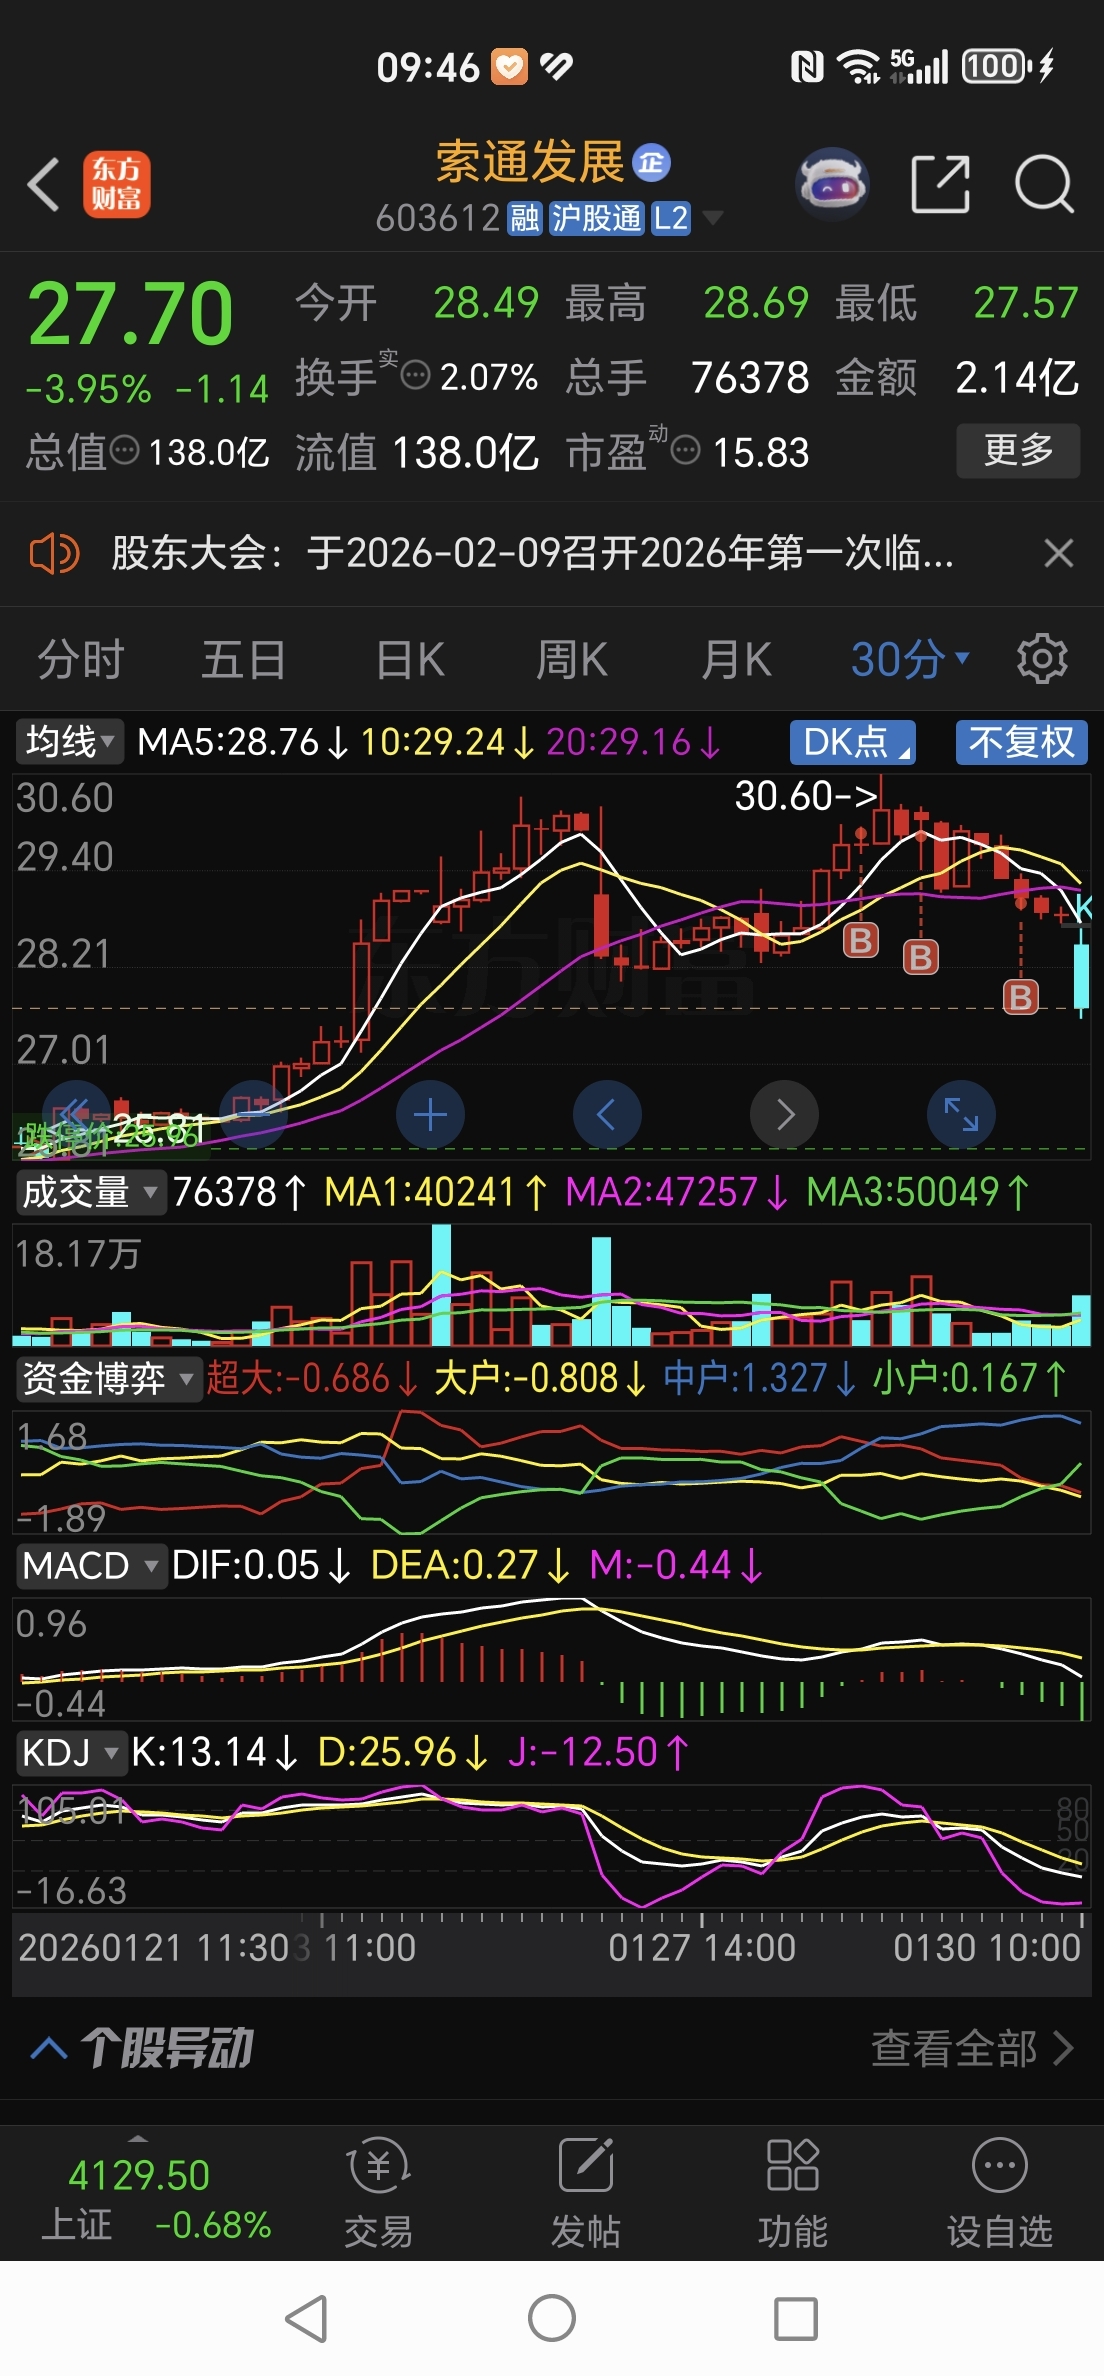The height and width of the screenshot is (2376, 1104).
Task: Tap the lowest B marker near 27.57
Action: [x=1020, y=996]
